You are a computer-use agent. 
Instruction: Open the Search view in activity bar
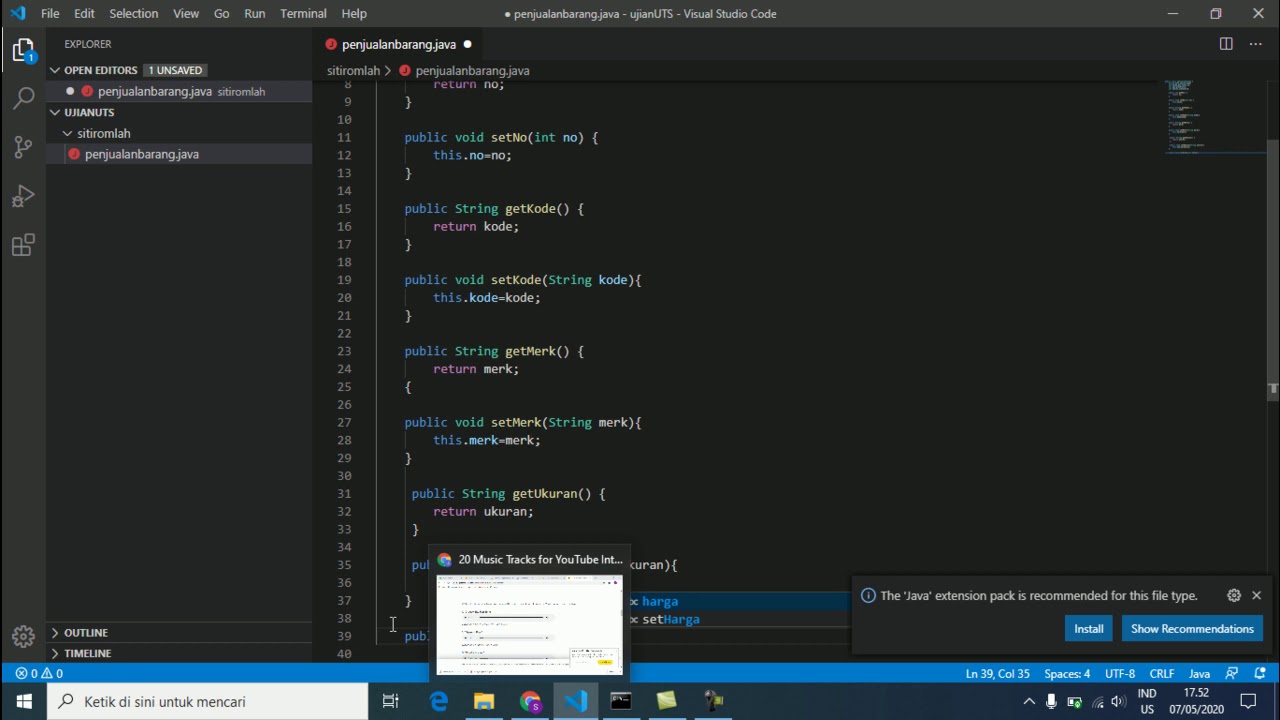click(x=23, y=98)
